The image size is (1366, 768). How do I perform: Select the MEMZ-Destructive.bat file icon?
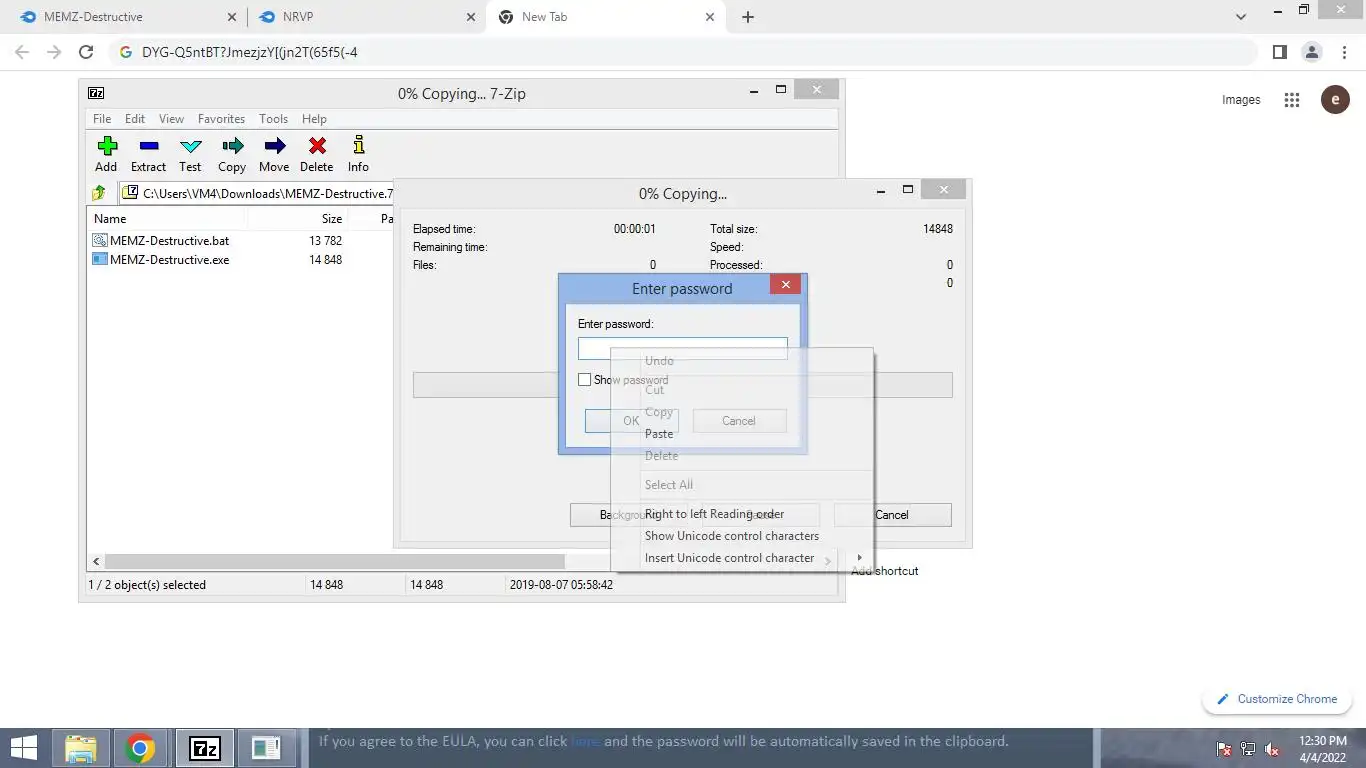pyautogui.click(x=100, y=240)
